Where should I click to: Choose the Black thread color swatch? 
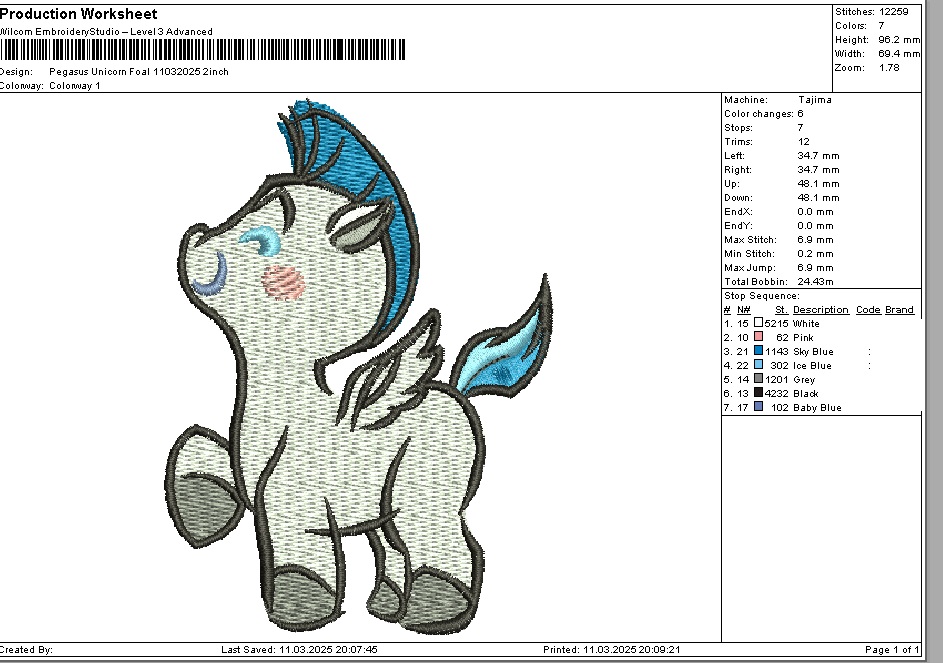pyautogui.click(x=759, y=394)
